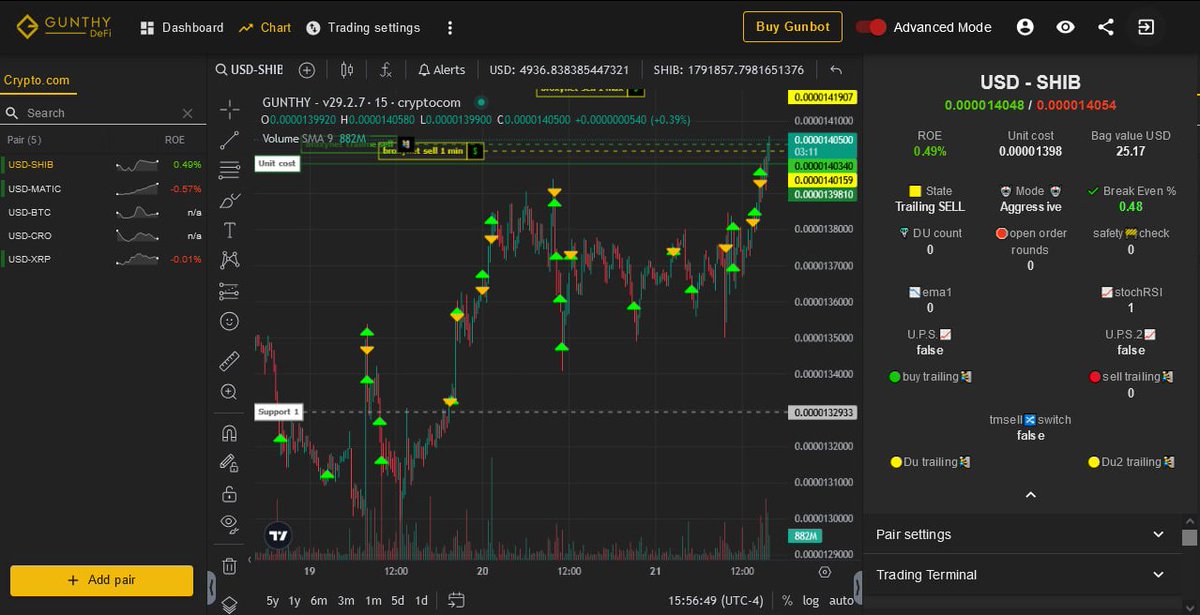Image resolution: width=1200 pixels, height=615 pixels.
Task: Open Trading settings
Action: (x=363, y=27)
